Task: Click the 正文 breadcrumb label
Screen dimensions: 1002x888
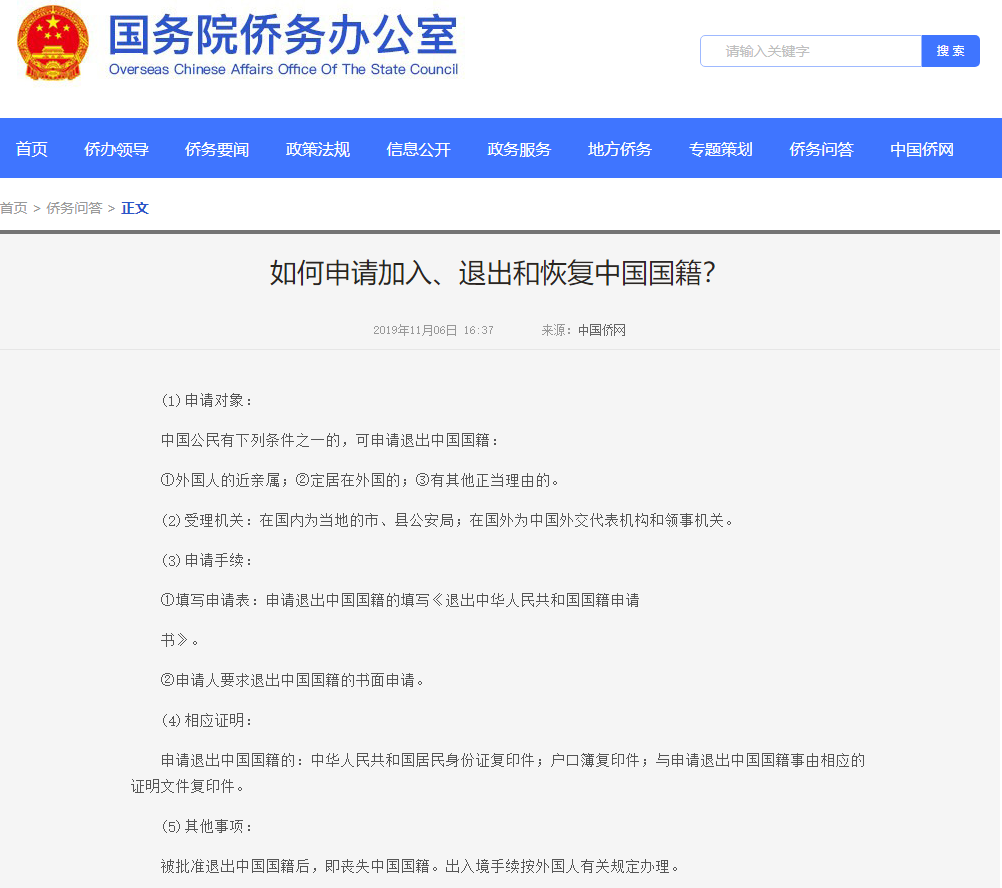Action: point(134,208)
